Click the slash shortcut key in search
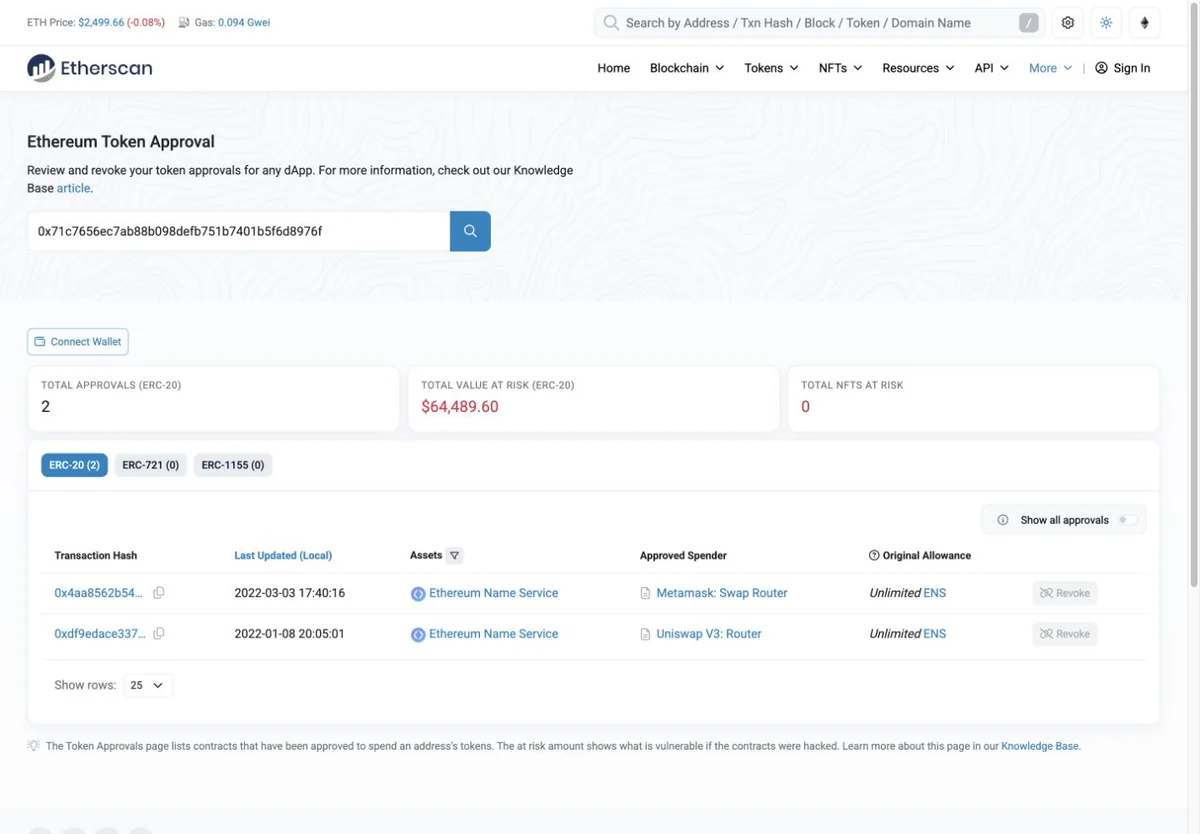Viewport: 1200px width, 834px height. [x=1029, y=23]
